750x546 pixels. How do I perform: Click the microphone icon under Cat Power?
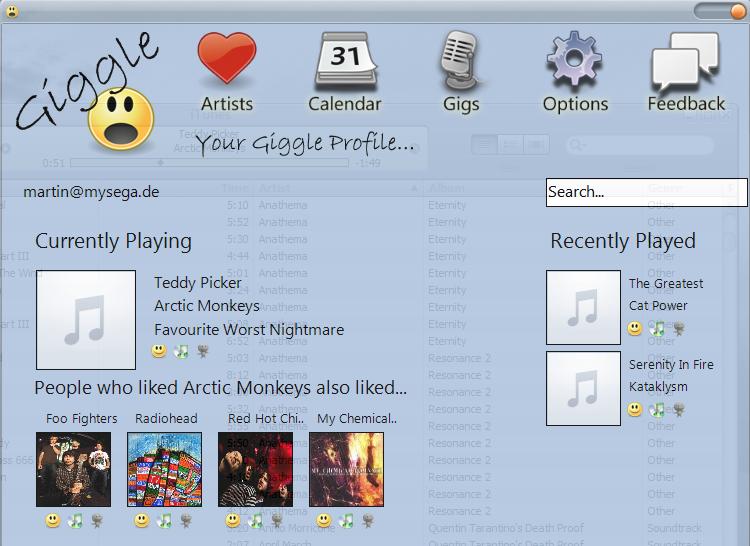[678, 328]
